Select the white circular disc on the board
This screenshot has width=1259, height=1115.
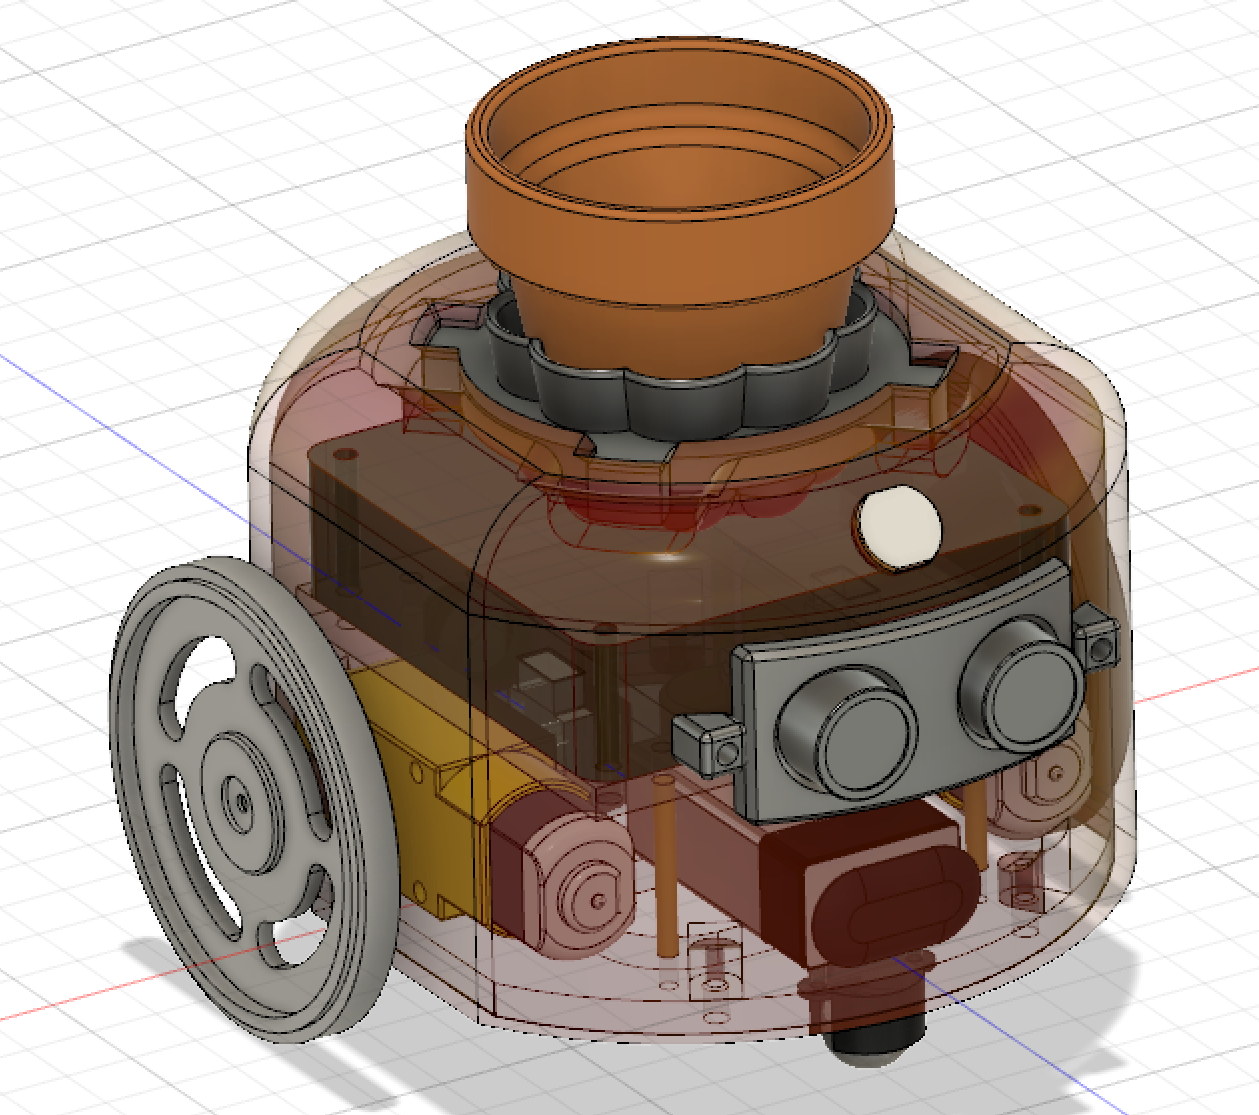(899, 529)
